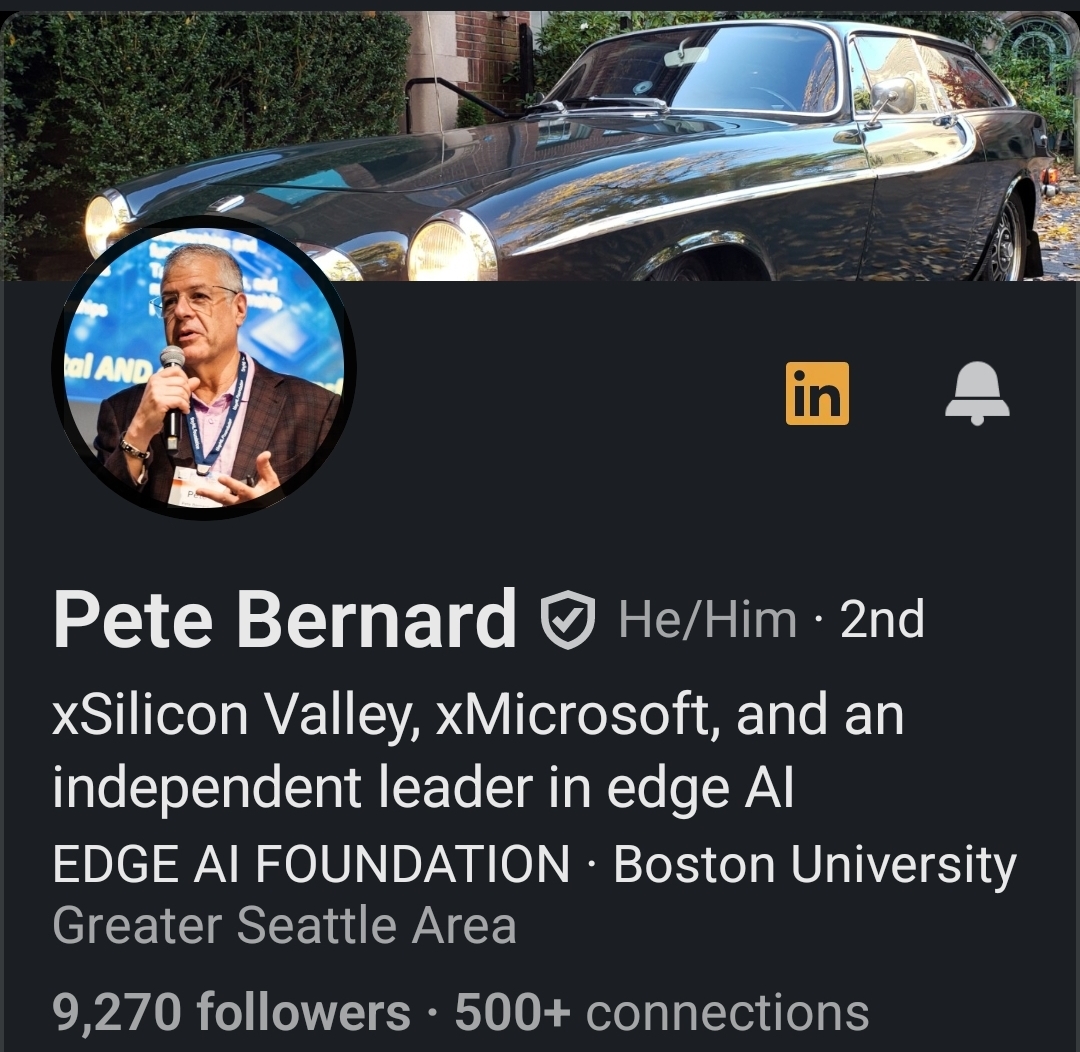The width and height of the screenshot is (1080, 1052).
Task: Open the 500+ connections list
Action: 662,1012
